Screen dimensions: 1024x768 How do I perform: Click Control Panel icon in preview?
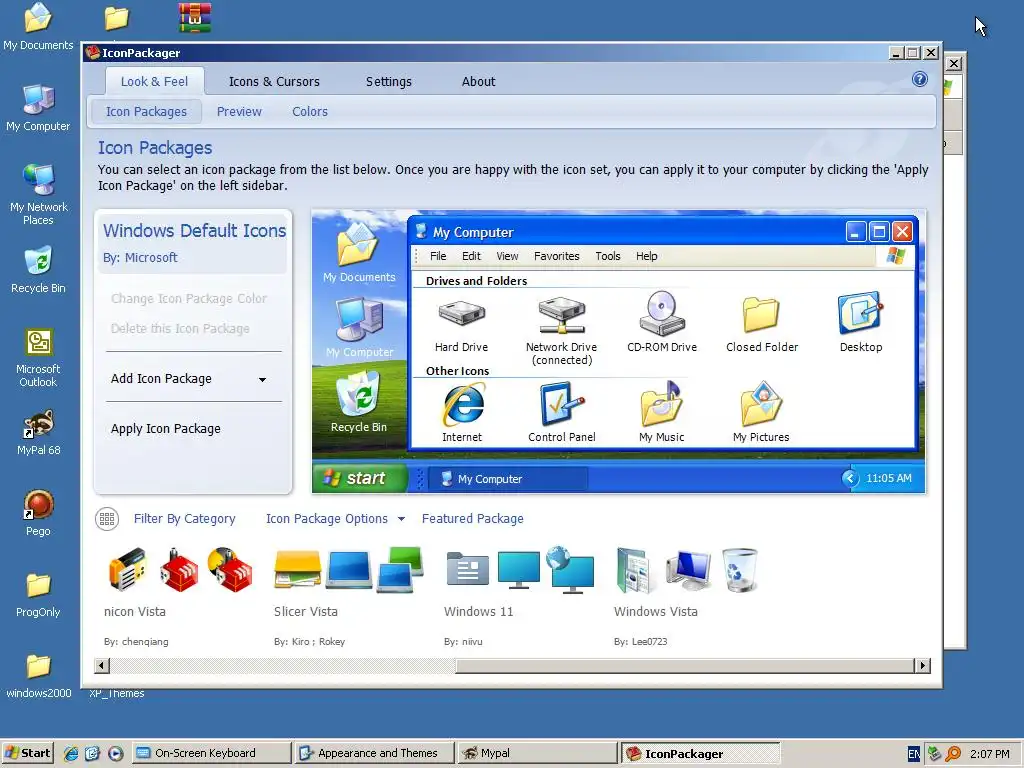(x=562, y=404)
